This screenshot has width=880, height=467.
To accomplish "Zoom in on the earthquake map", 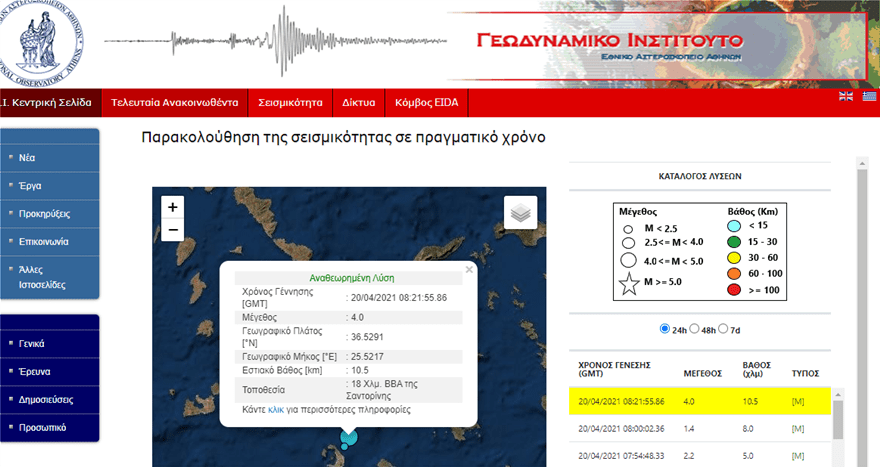I will [173, 207].
